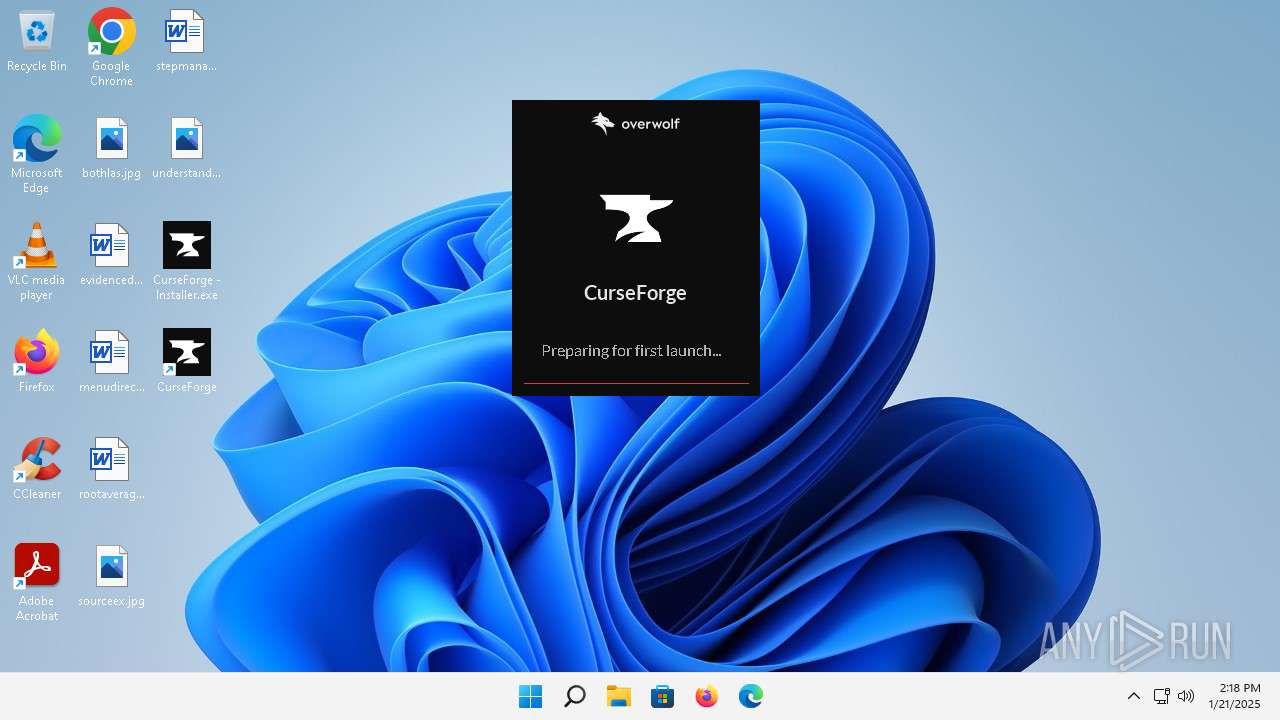Open Microsoft Store from the taskbar
The width and height of the screenshot is (1280, 720).
tap(662, 696)
